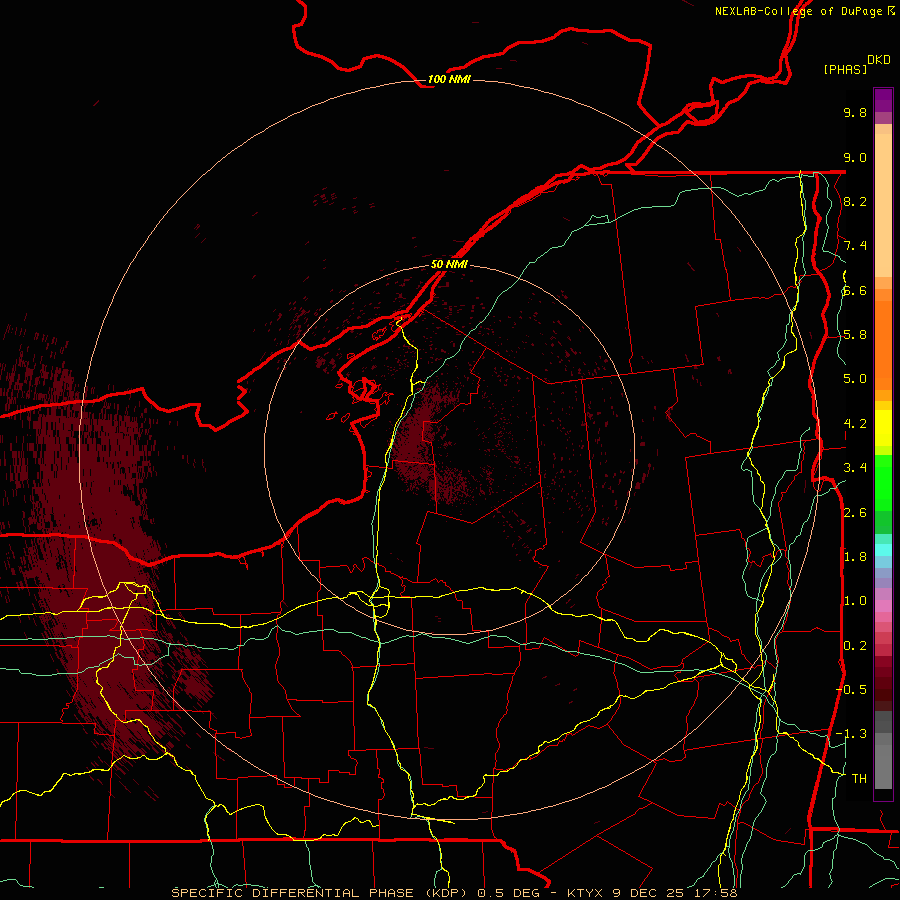The image size is (900, 900).
Task: Click the 3.4 value on the legend
Action: click(x=855, y=468)
